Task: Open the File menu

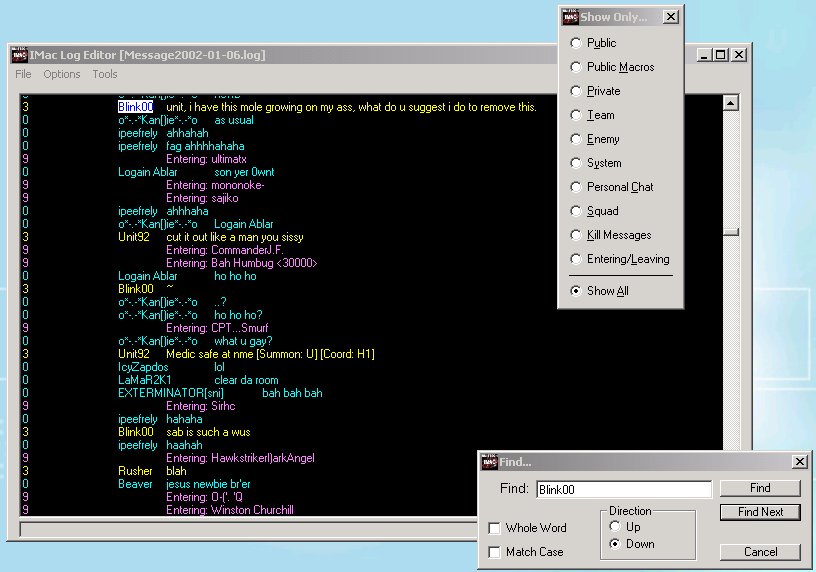Action: point(23,74)
